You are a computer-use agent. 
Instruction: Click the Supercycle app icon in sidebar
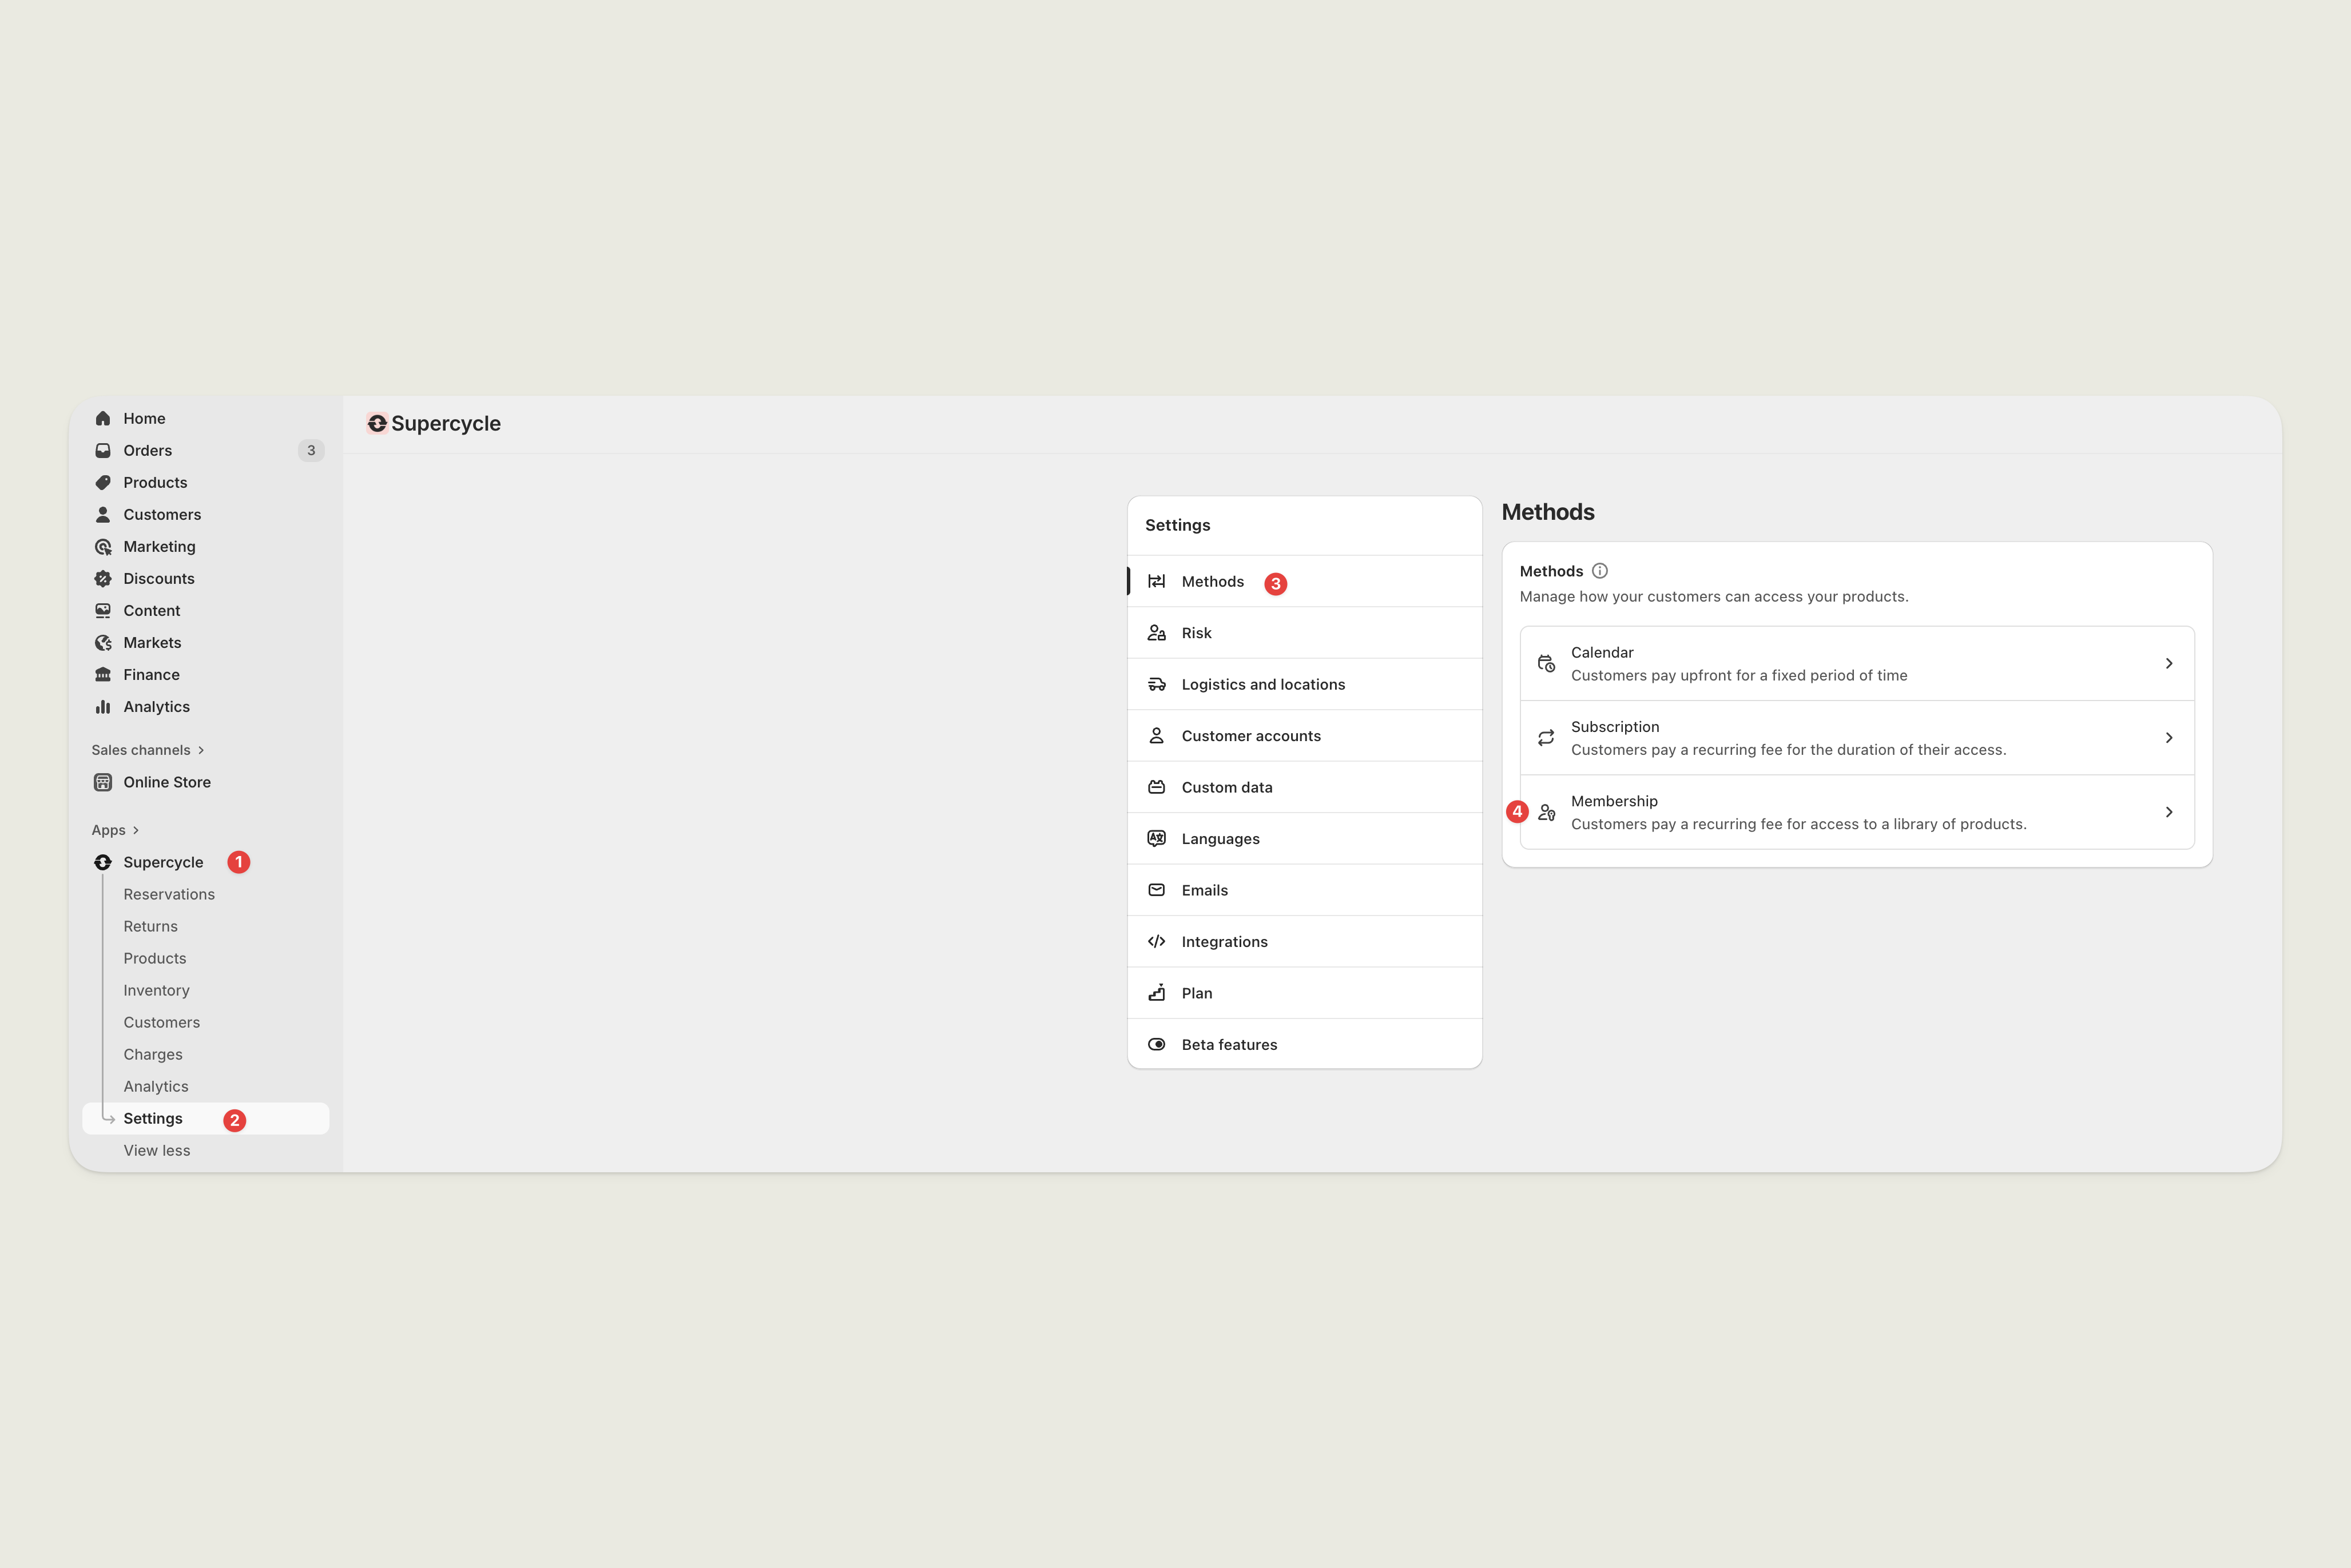103,861
